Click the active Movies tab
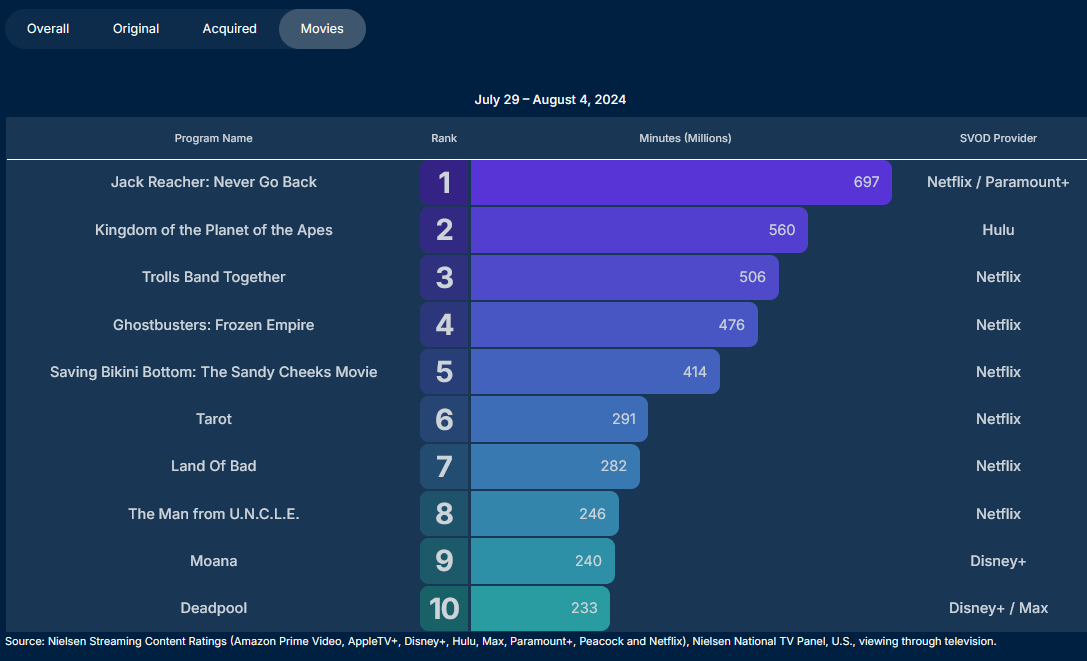The height and width of the screenshot is (661, 1087). (322, 29)
